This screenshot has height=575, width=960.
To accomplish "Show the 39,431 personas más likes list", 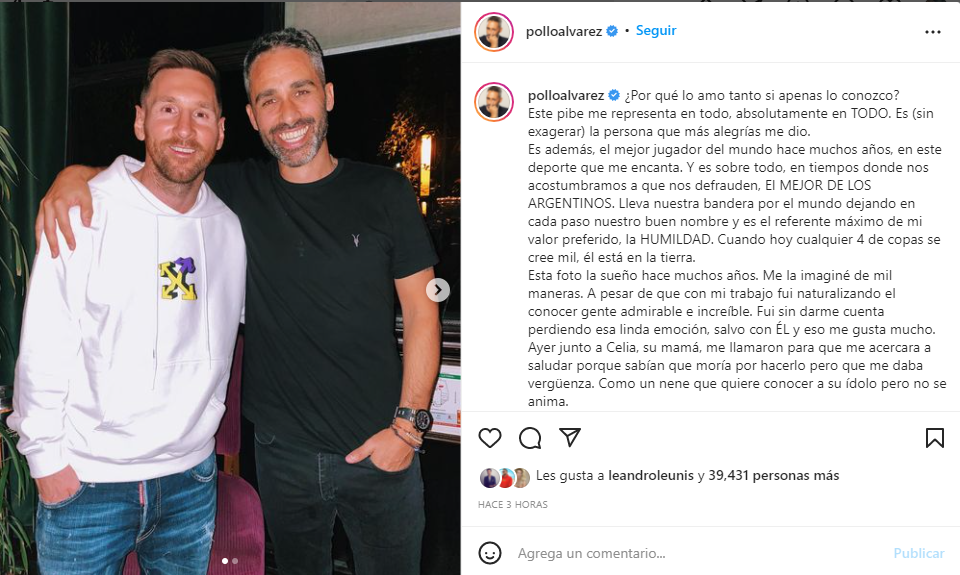I will [x=774, y=475].
